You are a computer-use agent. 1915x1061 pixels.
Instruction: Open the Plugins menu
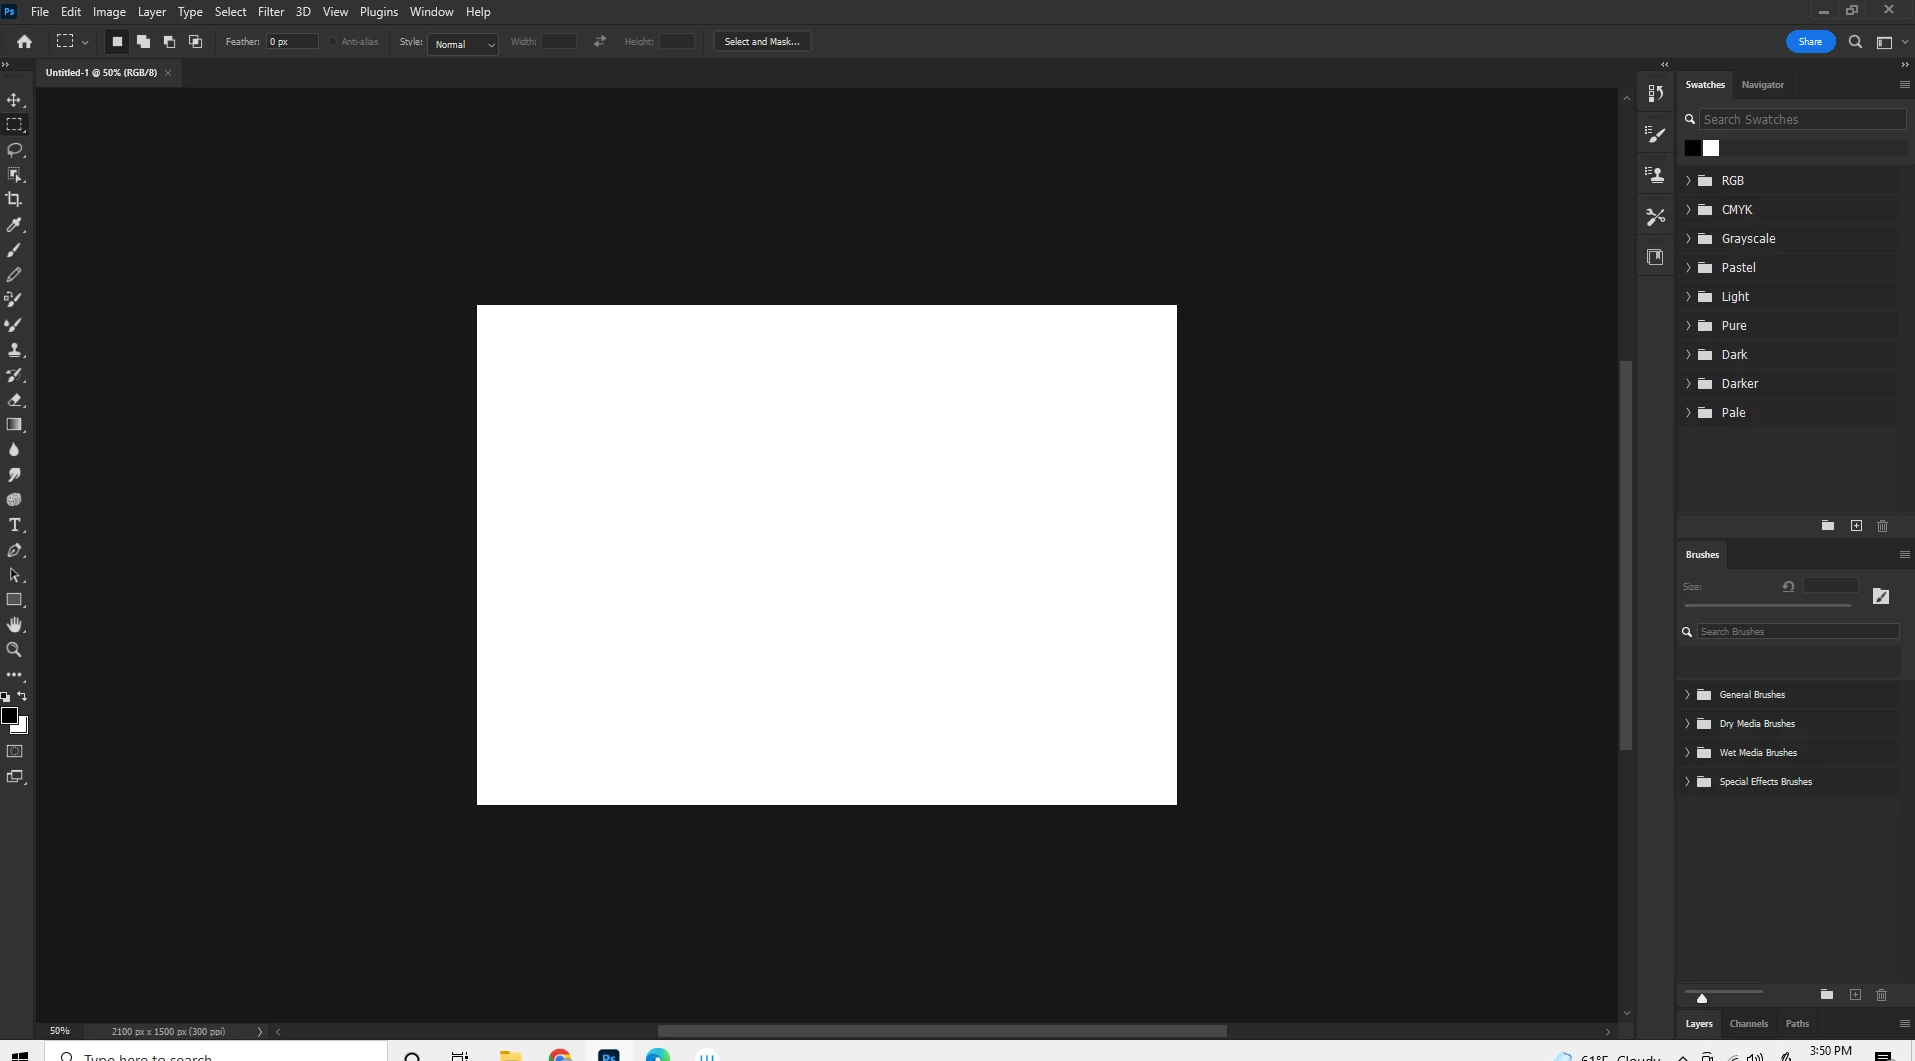[379, 12]
